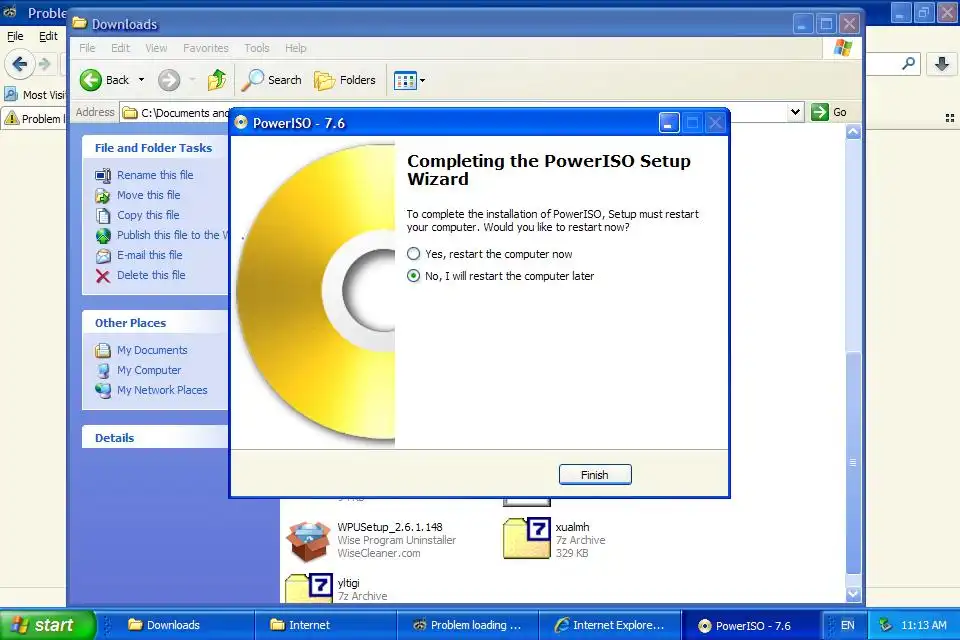Click the EN language indicator in tray
960x640 pixels.
[x=847, y=625]
